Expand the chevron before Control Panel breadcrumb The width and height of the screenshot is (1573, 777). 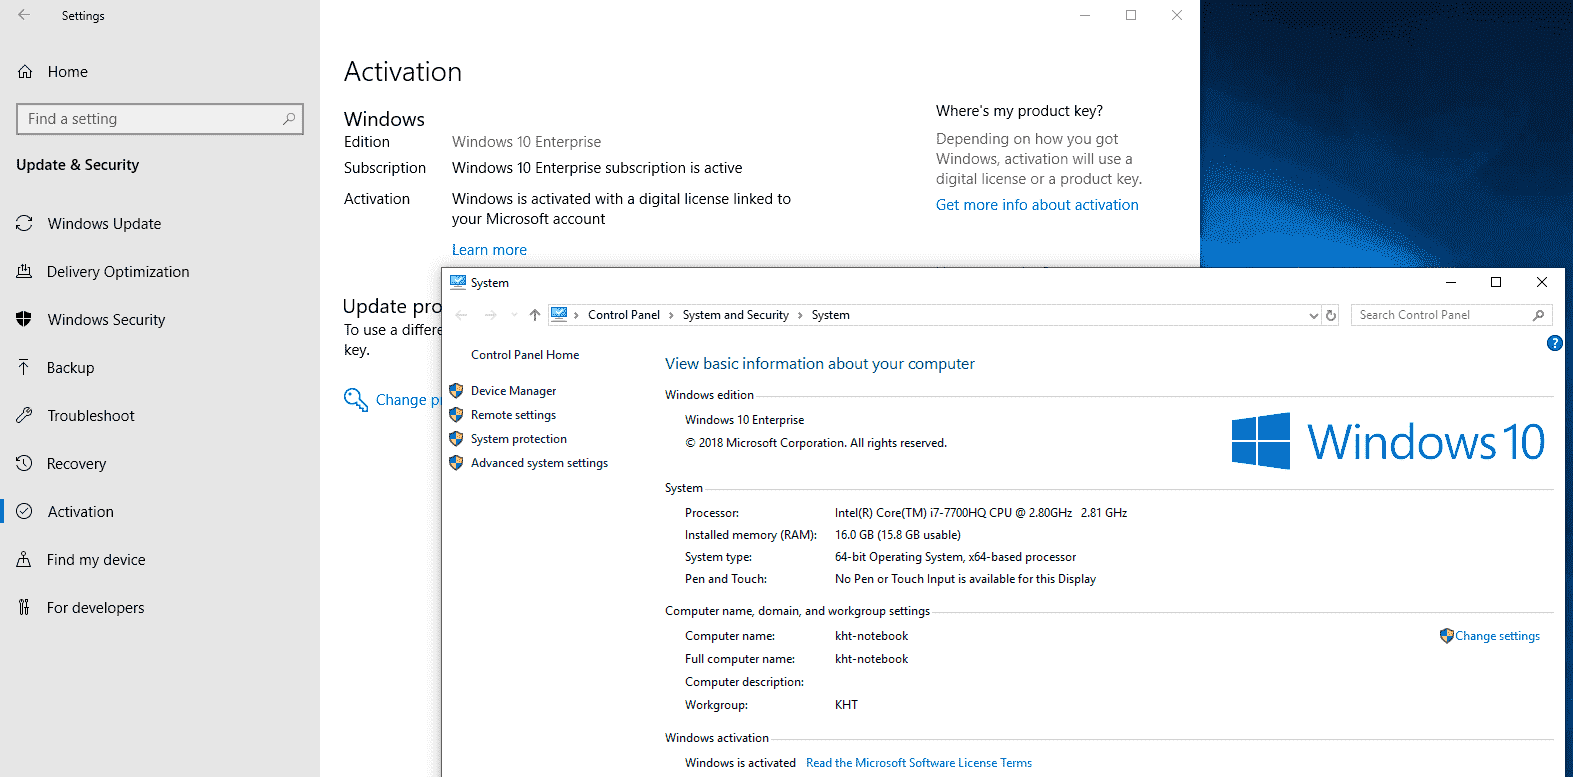(577, 315)
